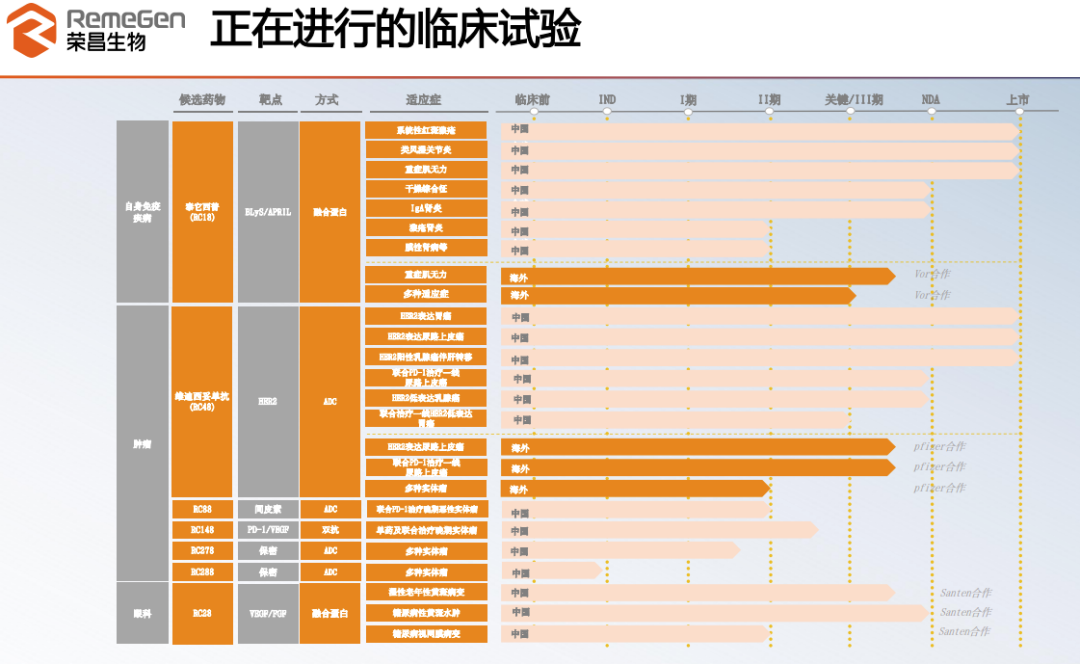Select the 自身免疫疾病 category block
The width and height of the screenshot is (1080, 664).
point(143,212)
